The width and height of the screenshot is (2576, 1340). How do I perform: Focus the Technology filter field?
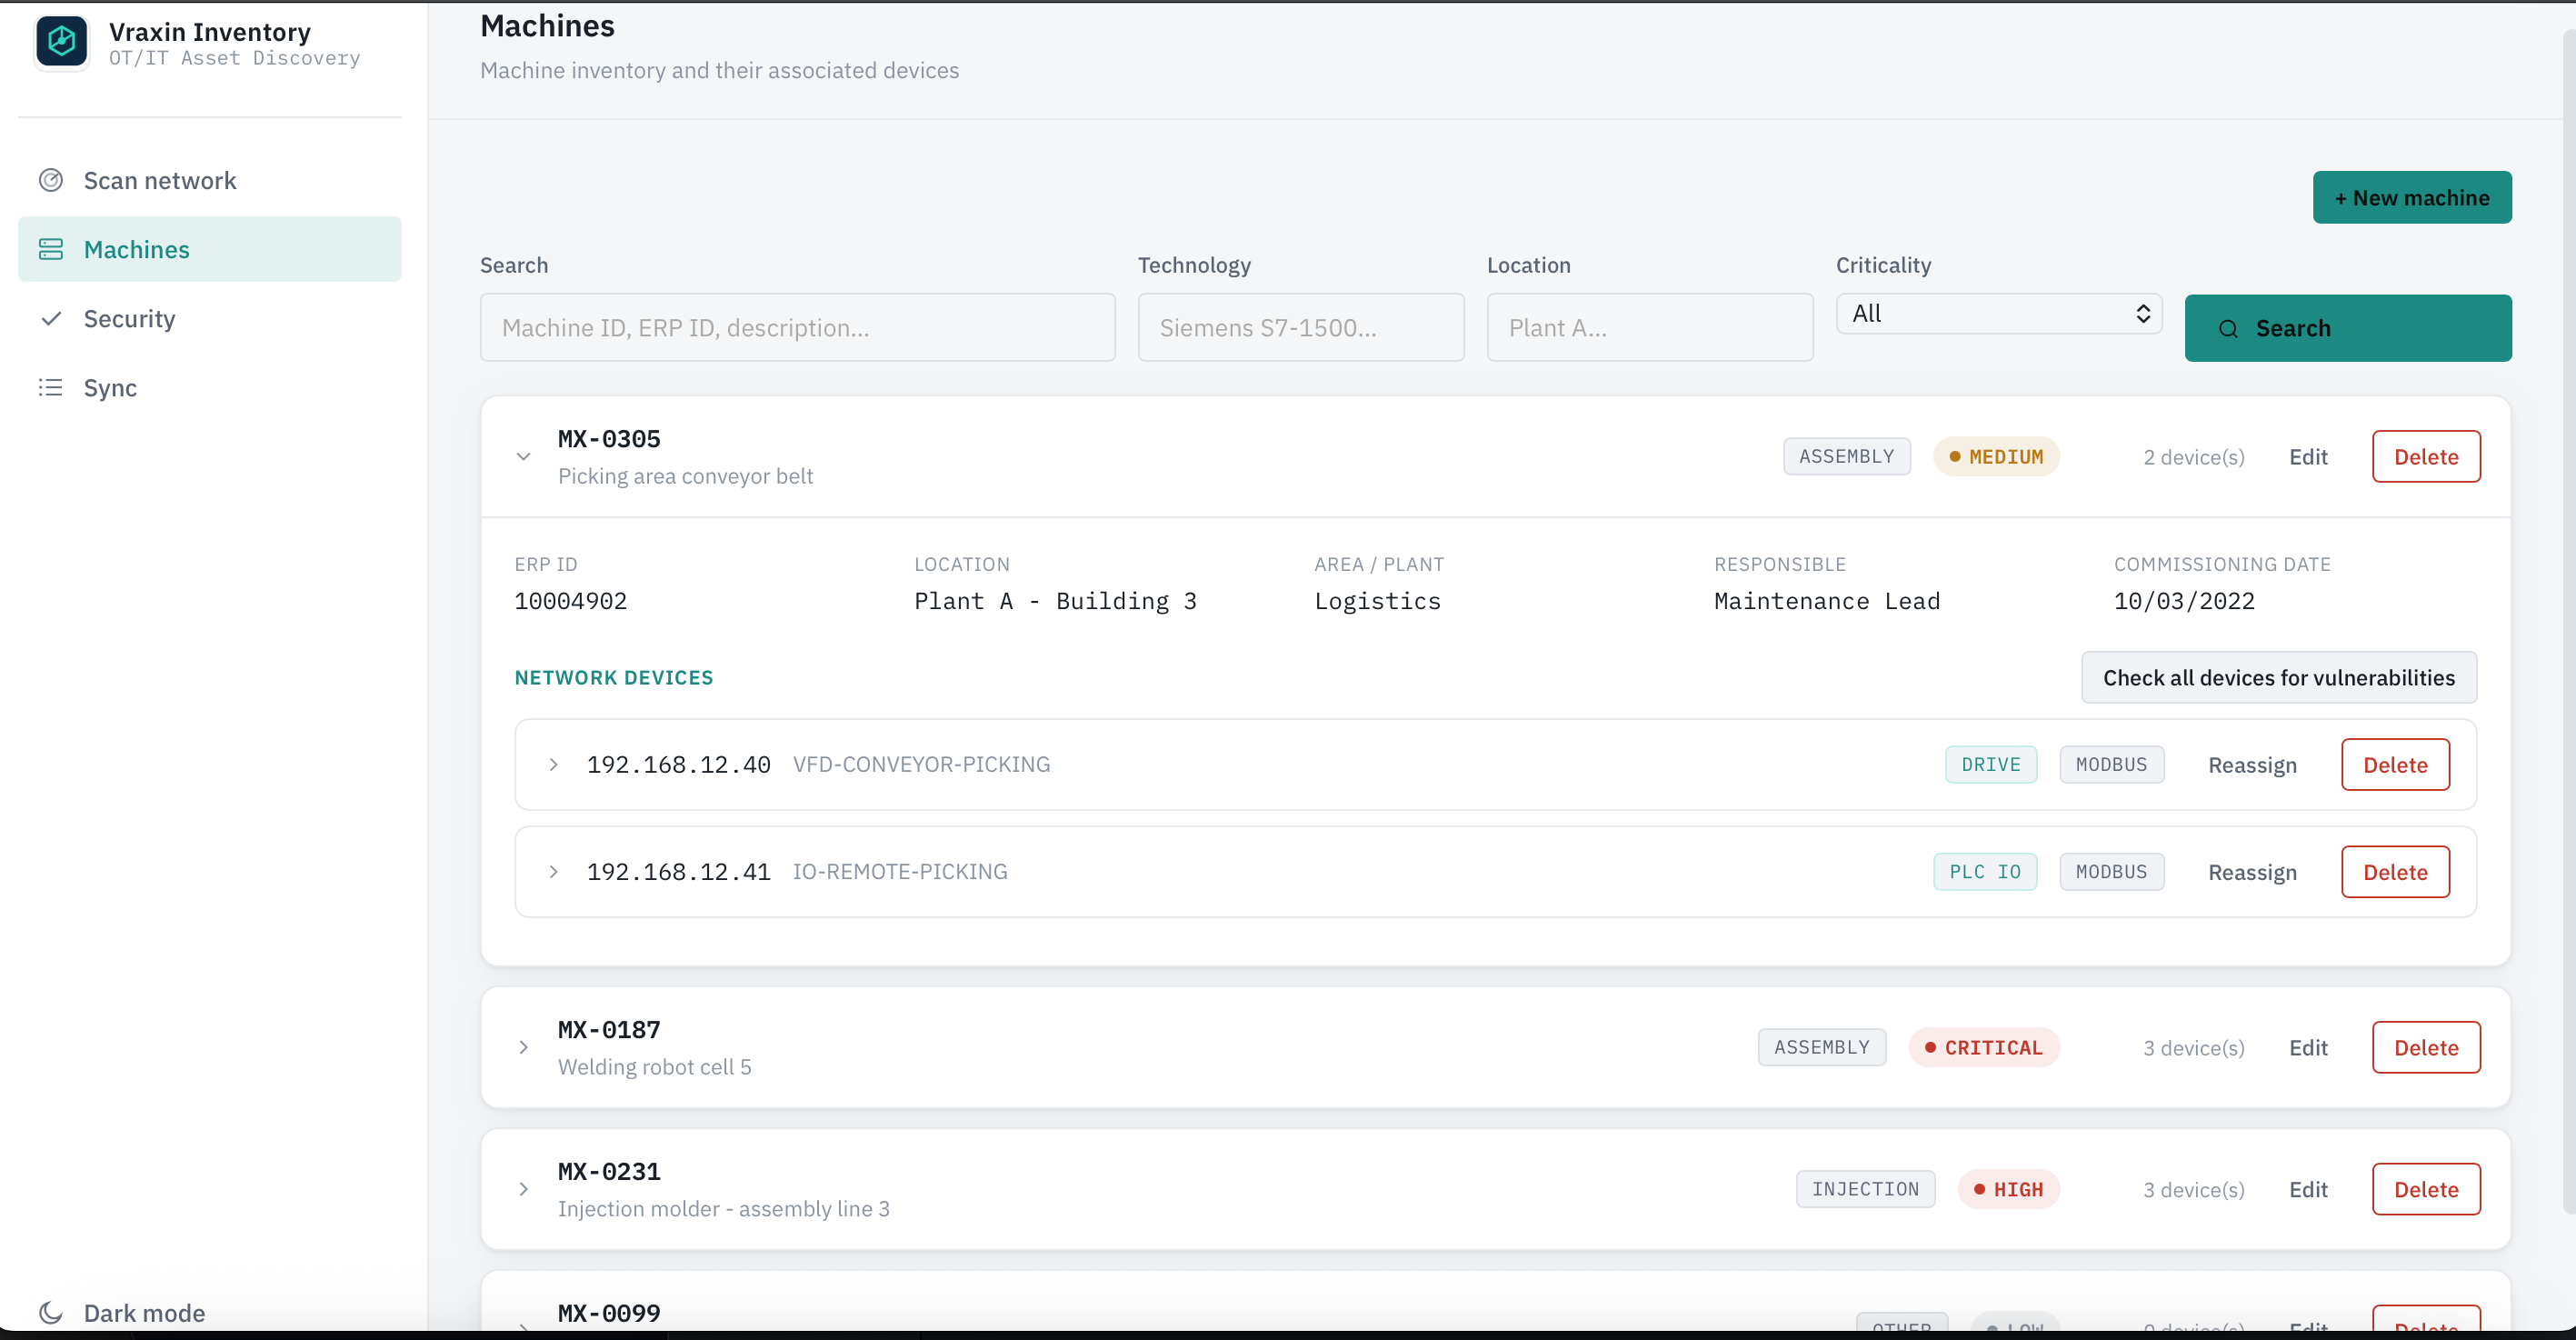1300,327
